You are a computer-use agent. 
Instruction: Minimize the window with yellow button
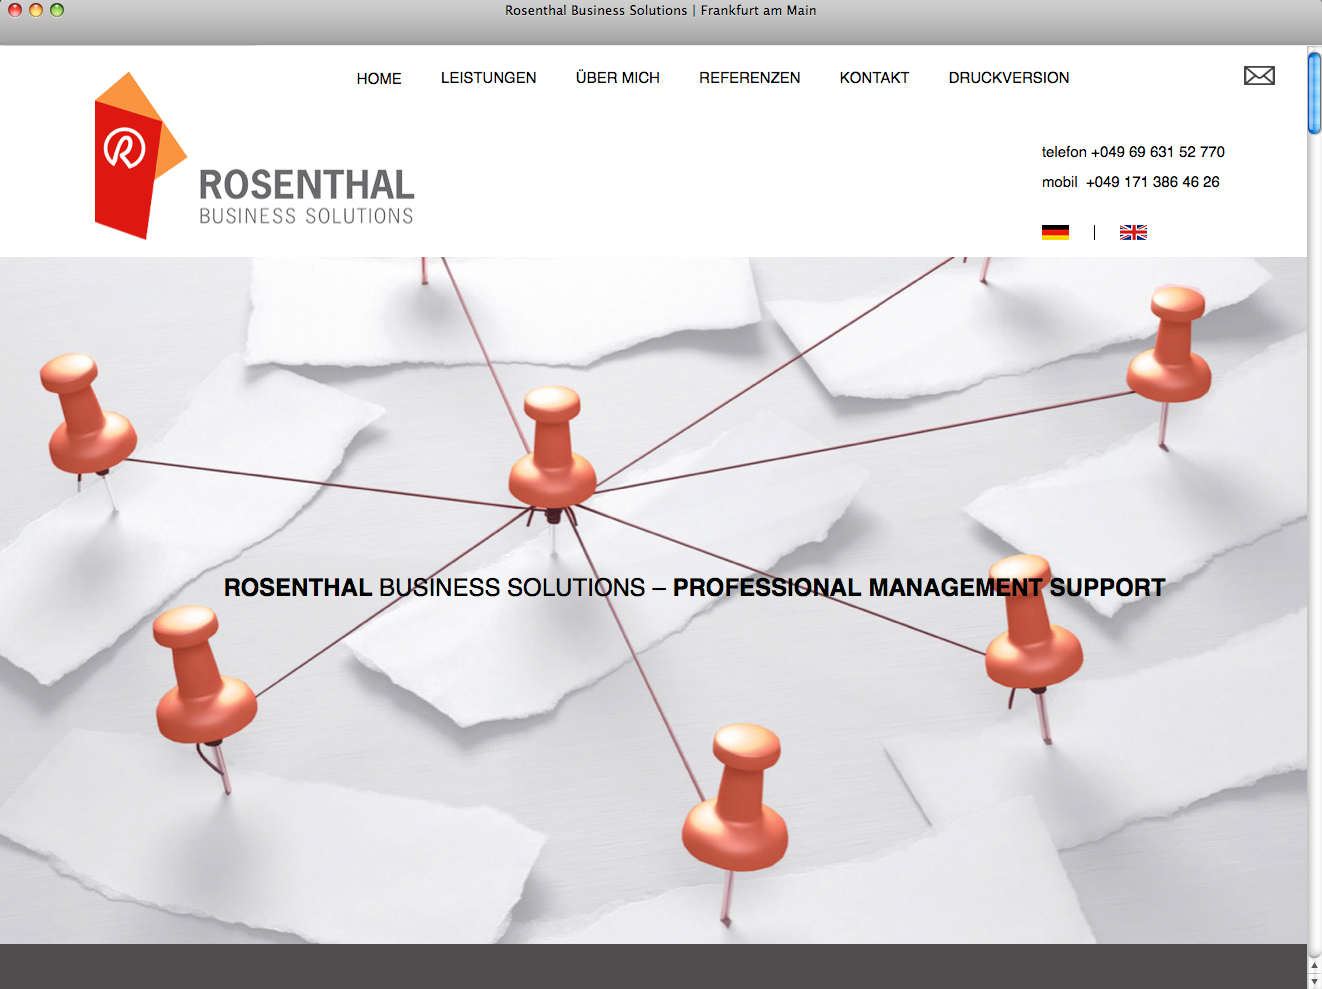pos(36,10)
